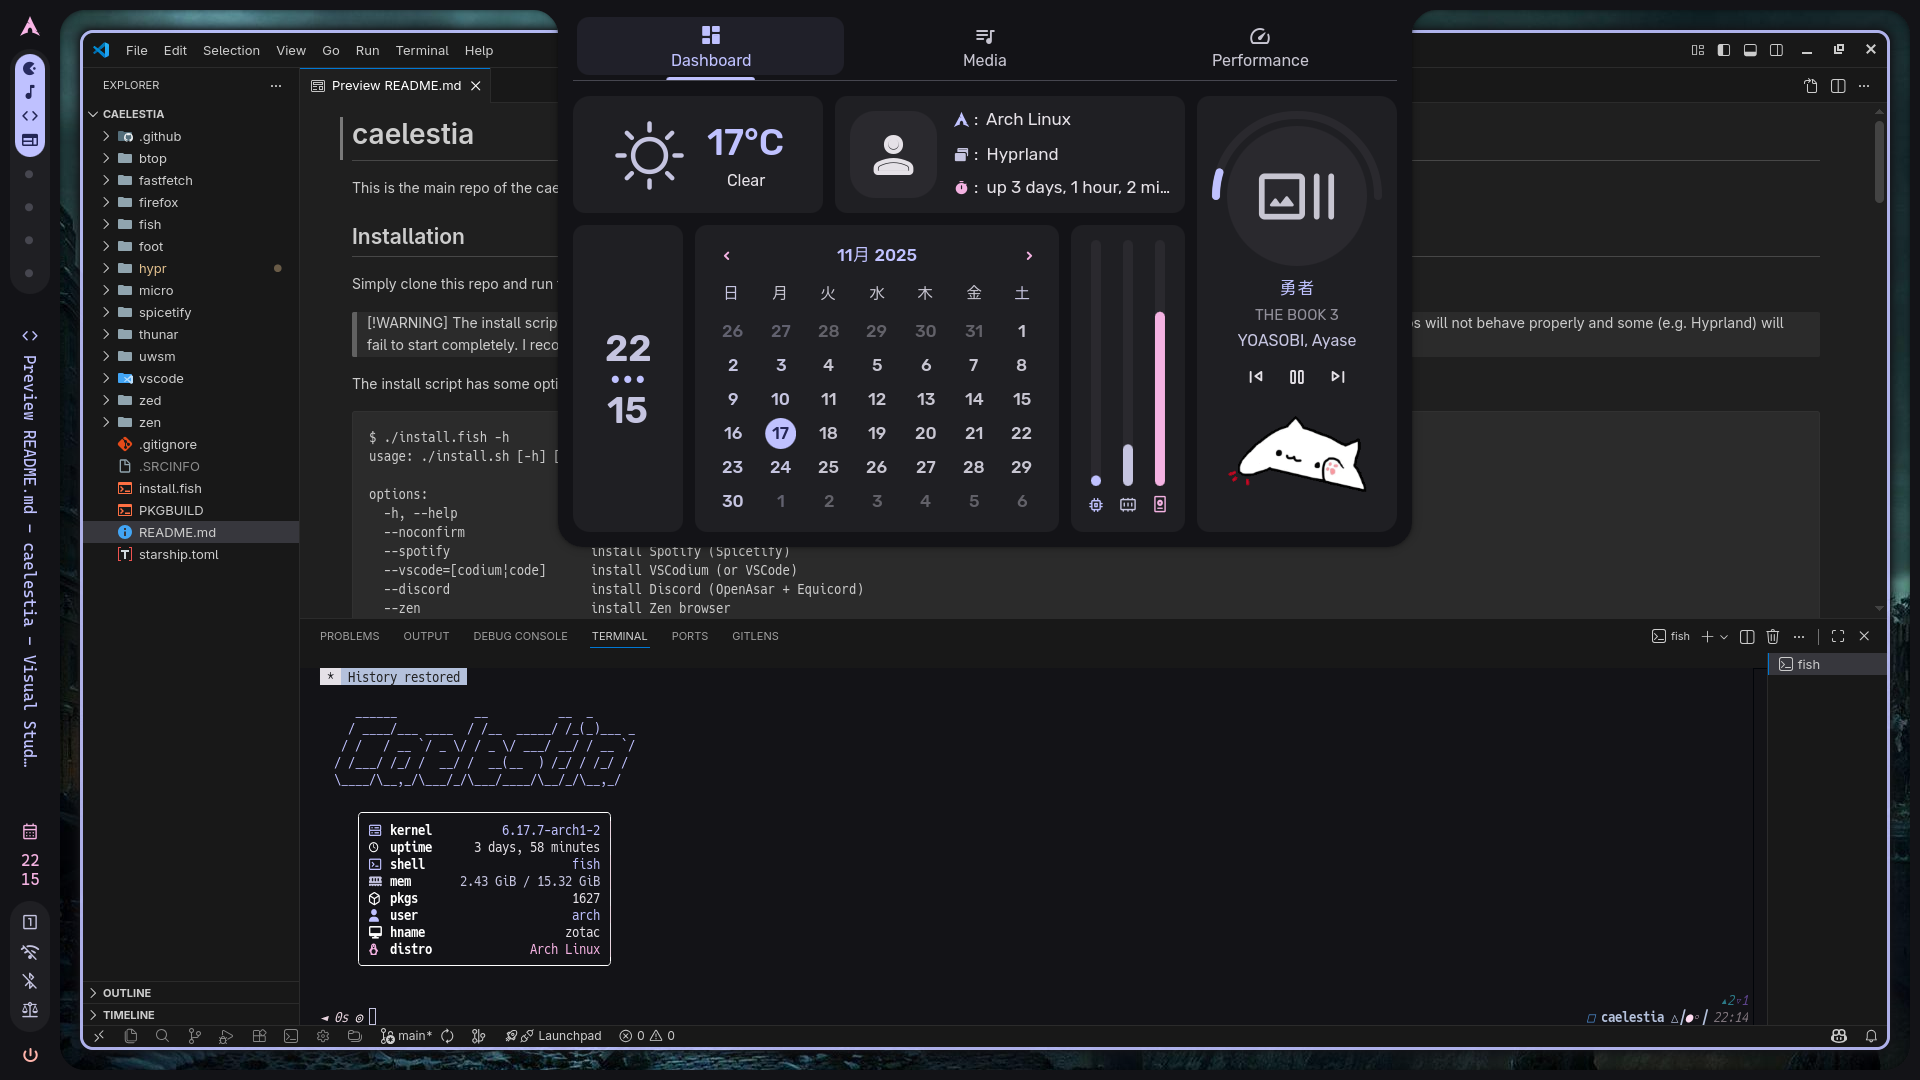
Task: Select November 25 in the calendar
Action: tap(828, 467)
